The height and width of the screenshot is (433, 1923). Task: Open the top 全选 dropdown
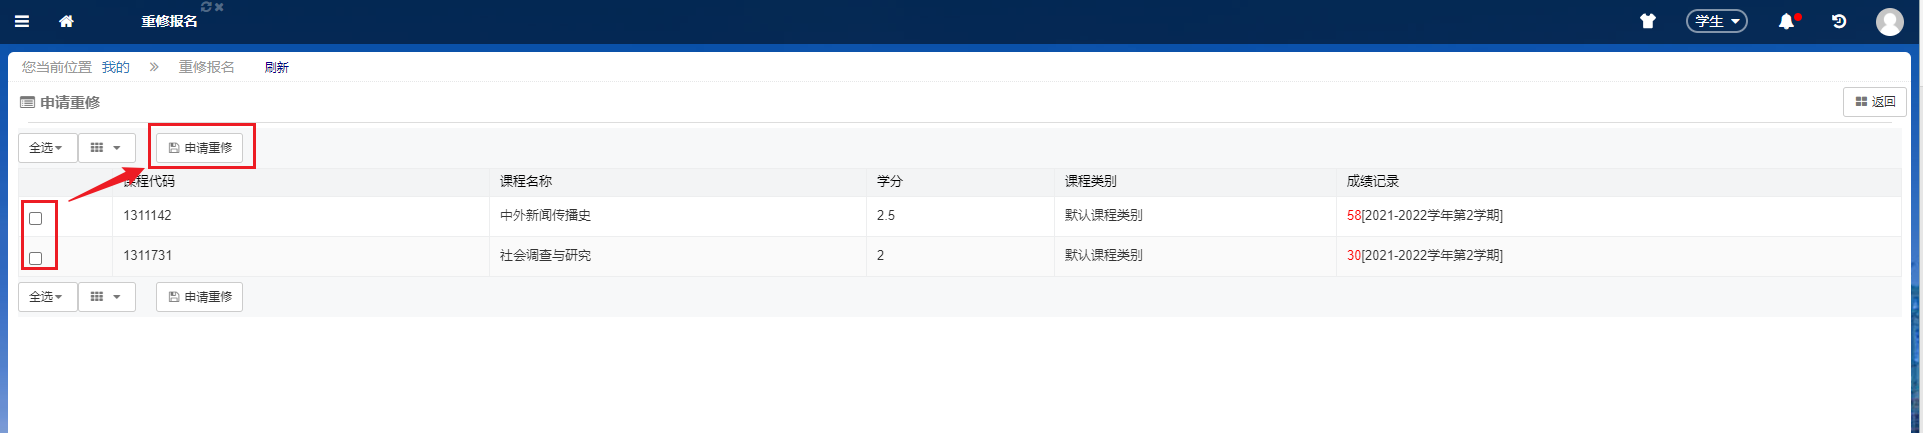(47, 148)
